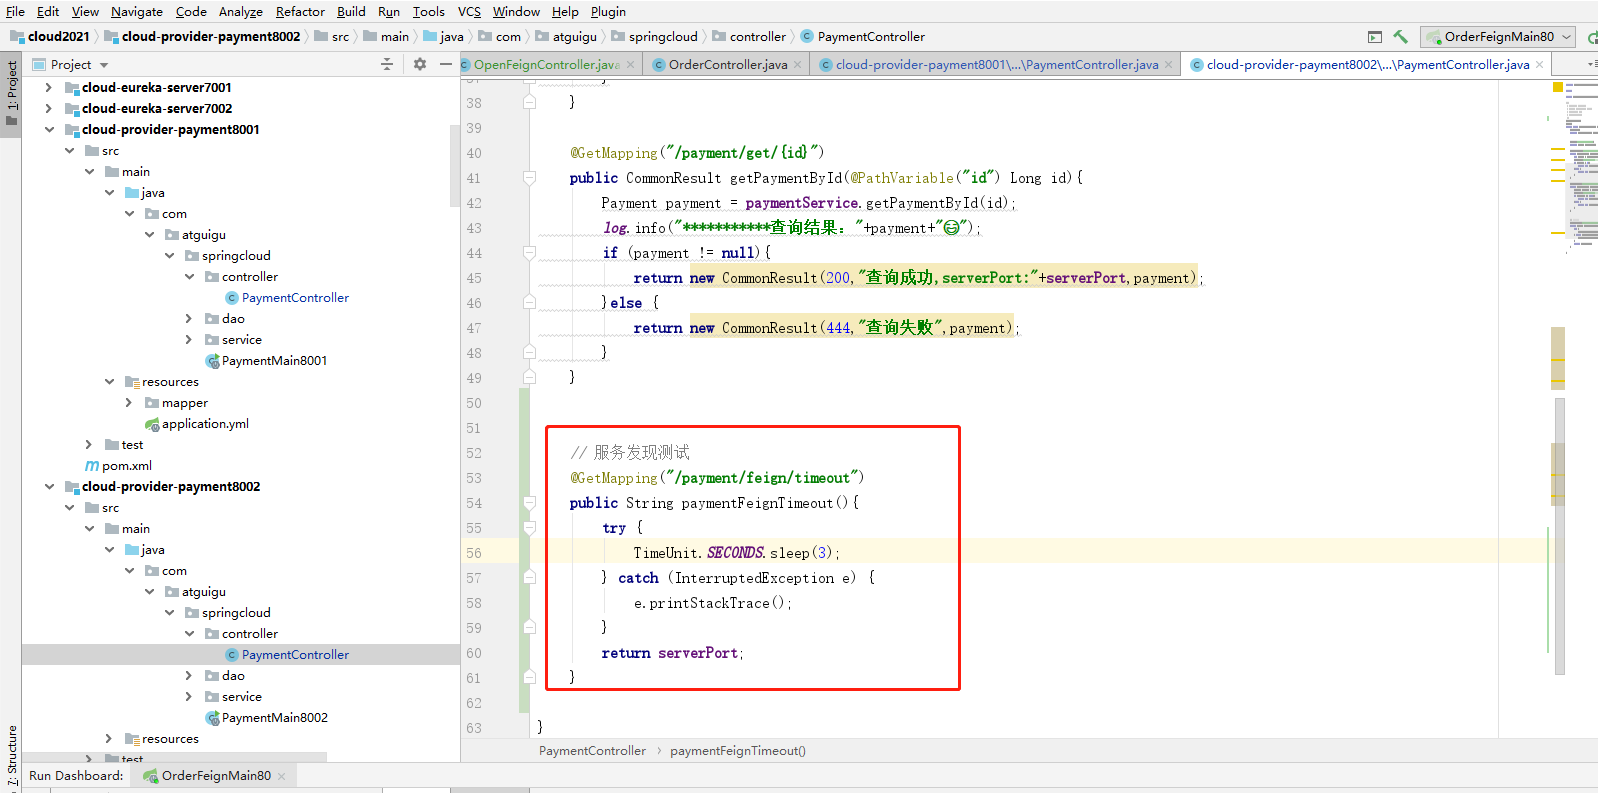The height and width of the screenshot is (793, 1598).
Task: Open the Plugin menu
Action: click(608, 11)
